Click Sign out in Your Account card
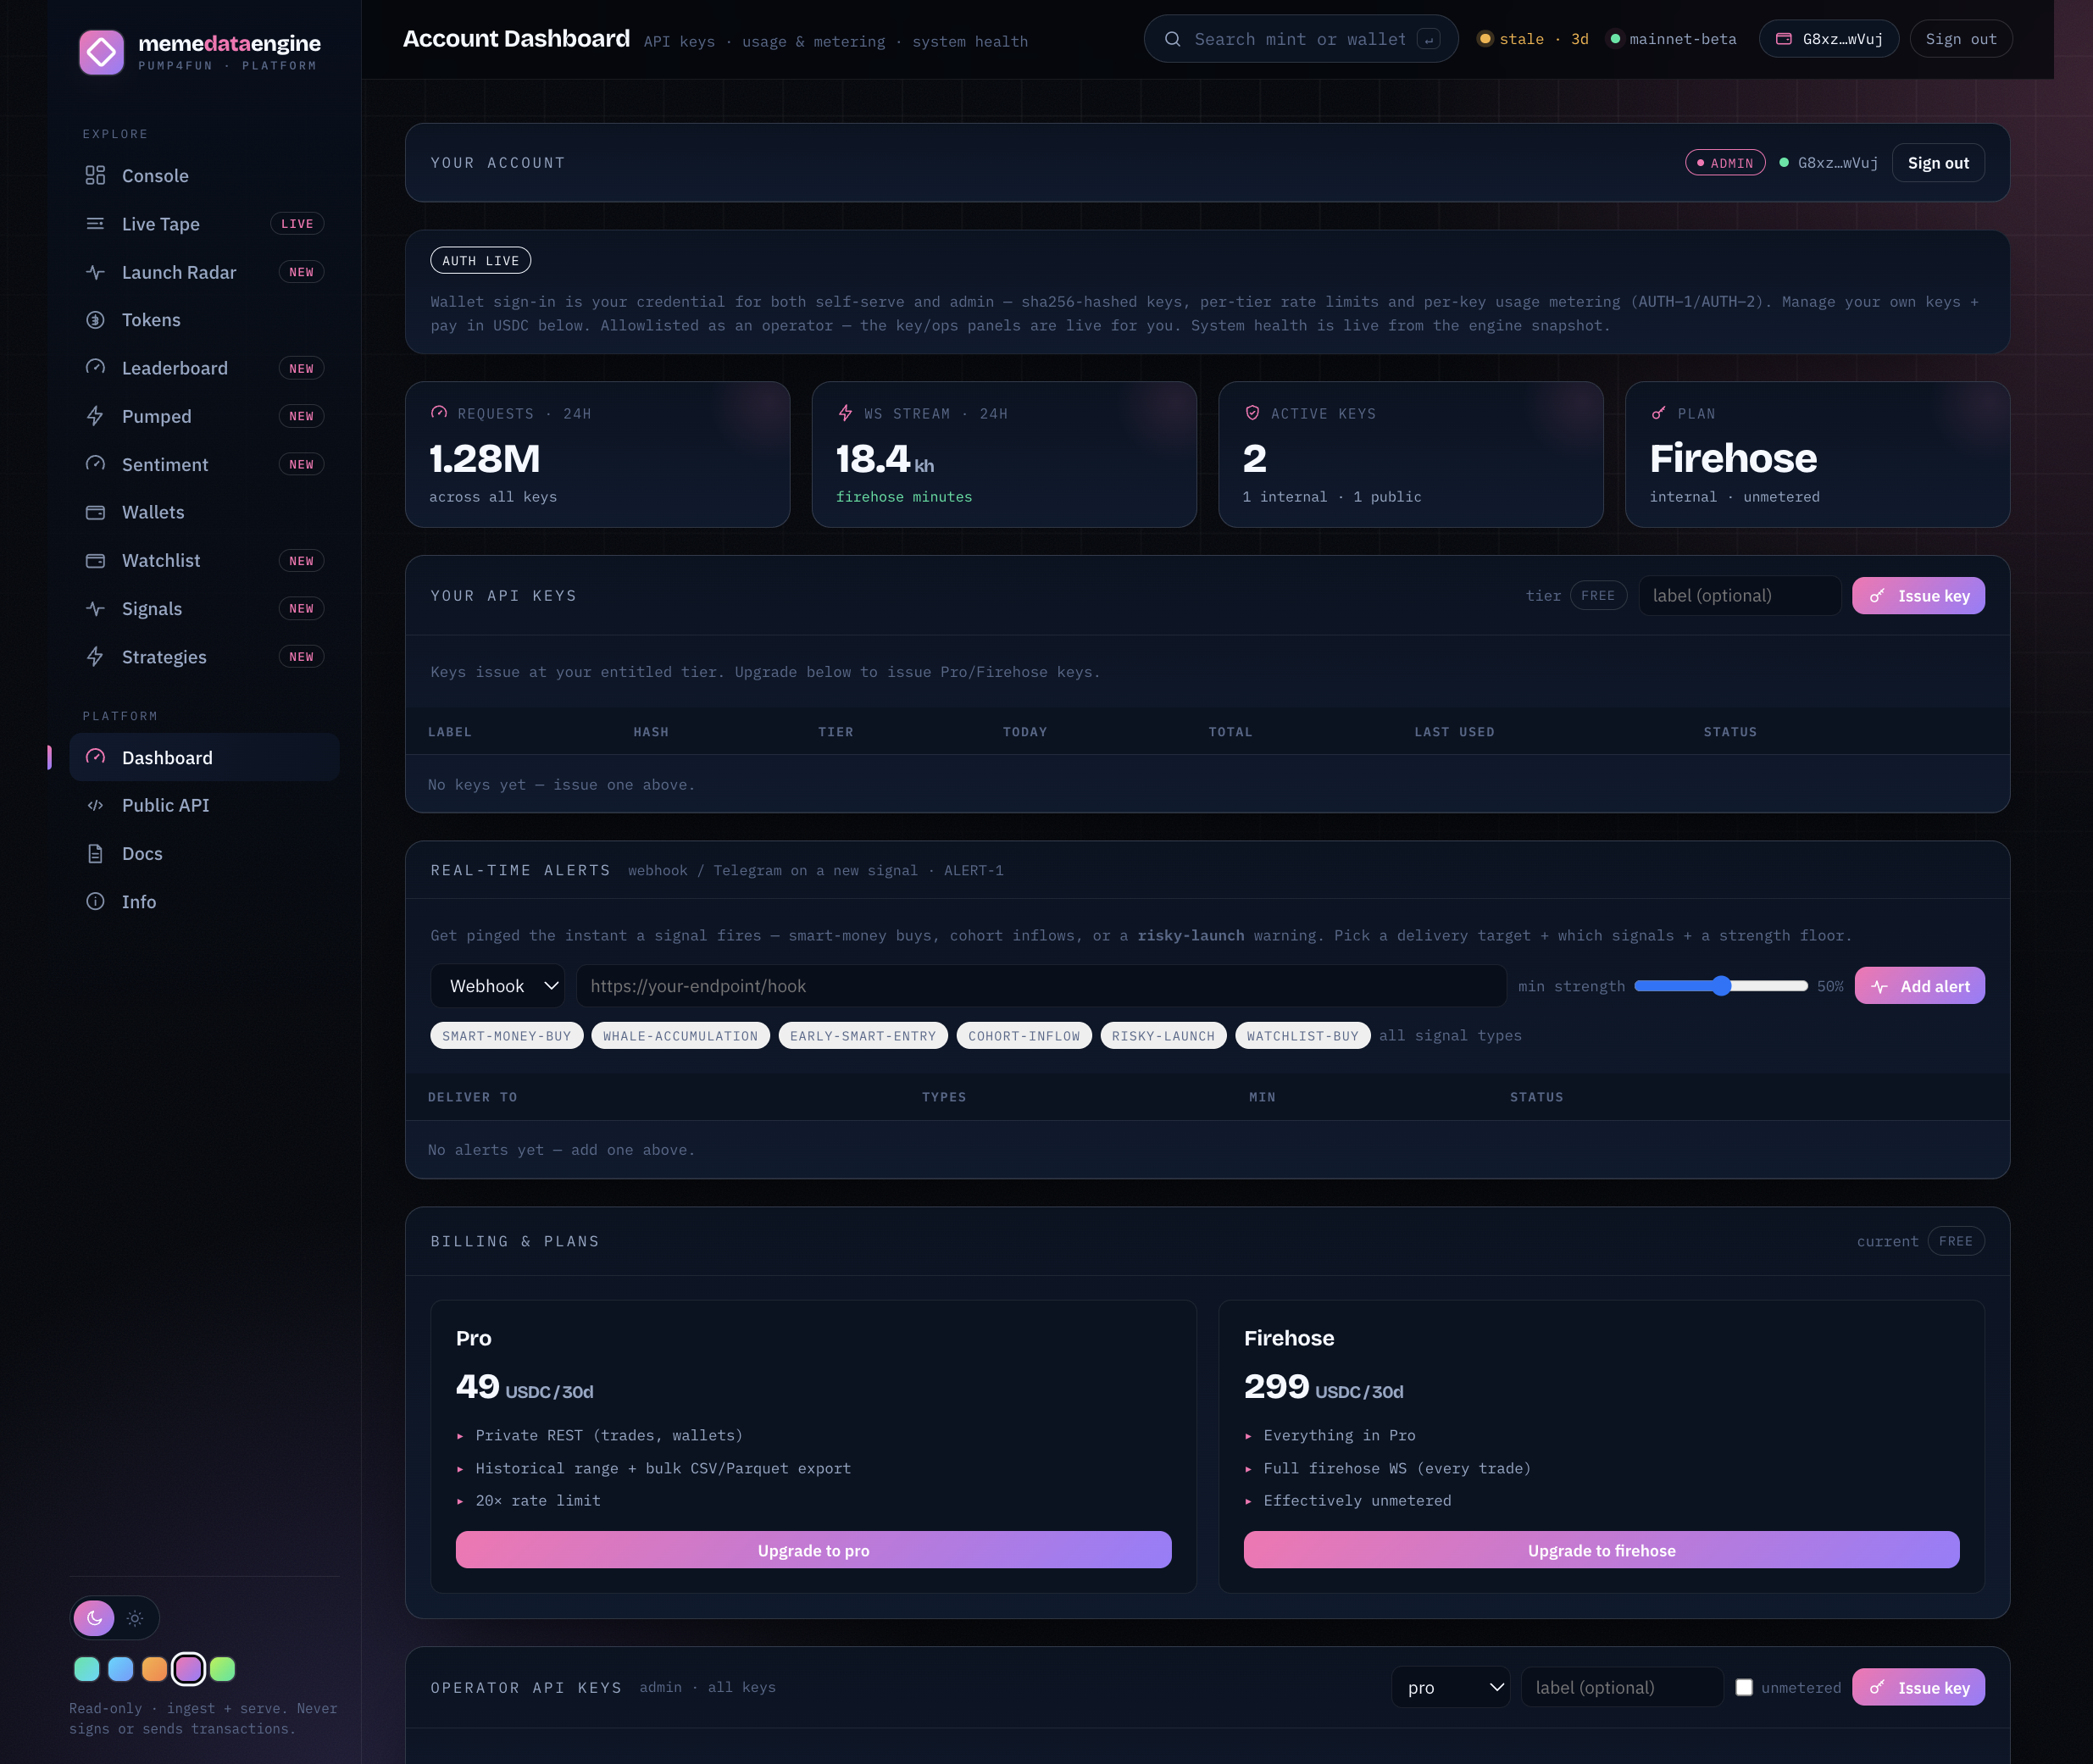The width and height of the screenshot is (2093, 1764). 1937,163
